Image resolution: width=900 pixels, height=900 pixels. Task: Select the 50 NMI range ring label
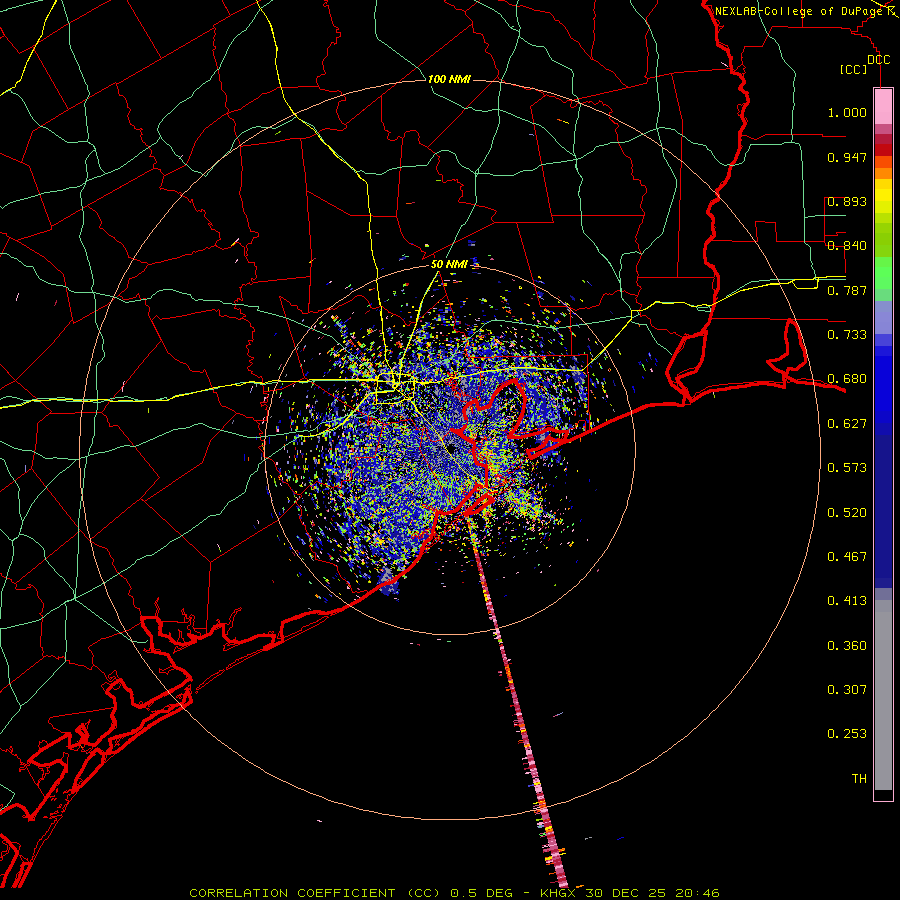pos(449,265)
